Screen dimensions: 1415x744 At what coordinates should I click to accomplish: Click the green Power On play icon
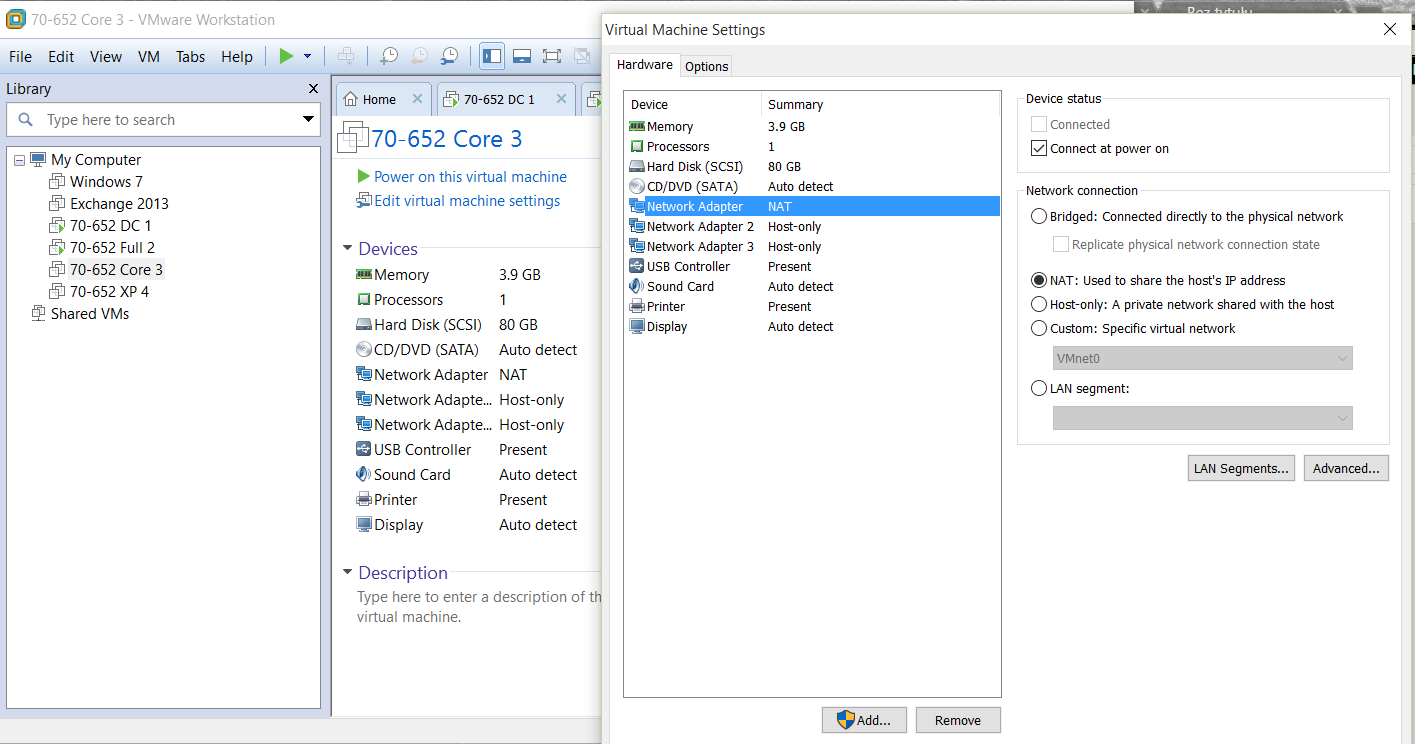tap(286, 57)
